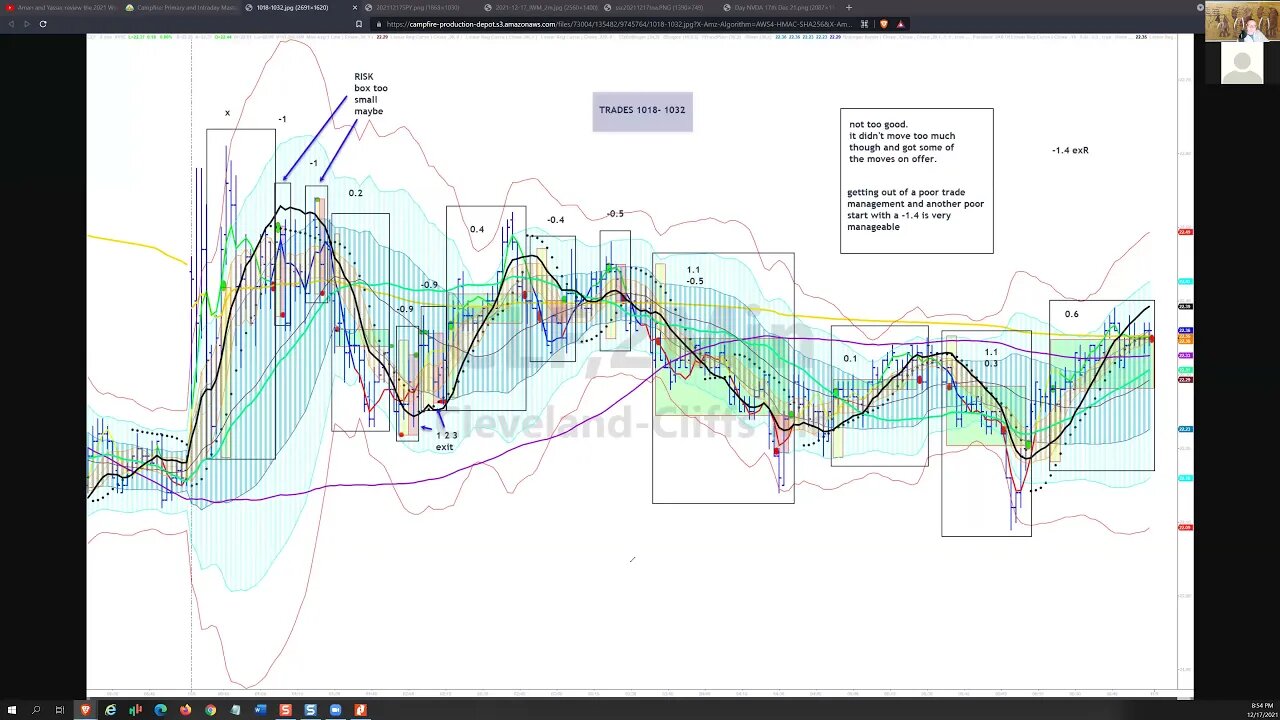The width and height of the screenshot is (1280, 720).
Task: Click the 'not too good.' note text
Action: pos(878,125)
